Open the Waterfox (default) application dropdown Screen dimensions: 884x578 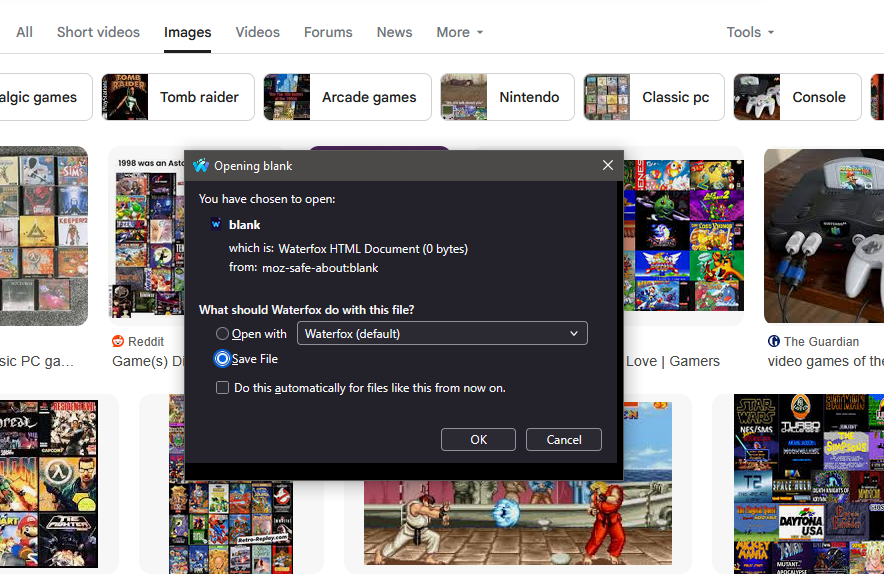[x=442, y=333]
